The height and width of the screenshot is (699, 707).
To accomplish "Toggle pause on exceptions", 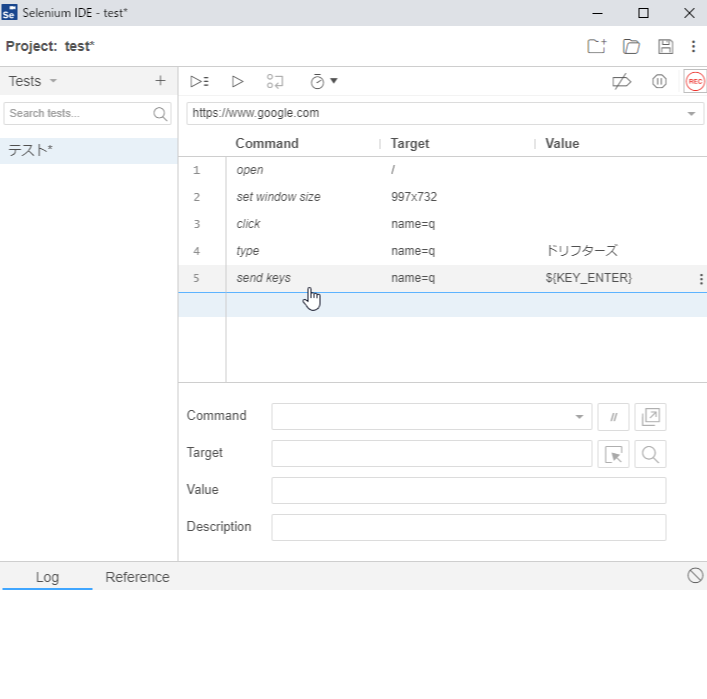I will click(659, 81).
